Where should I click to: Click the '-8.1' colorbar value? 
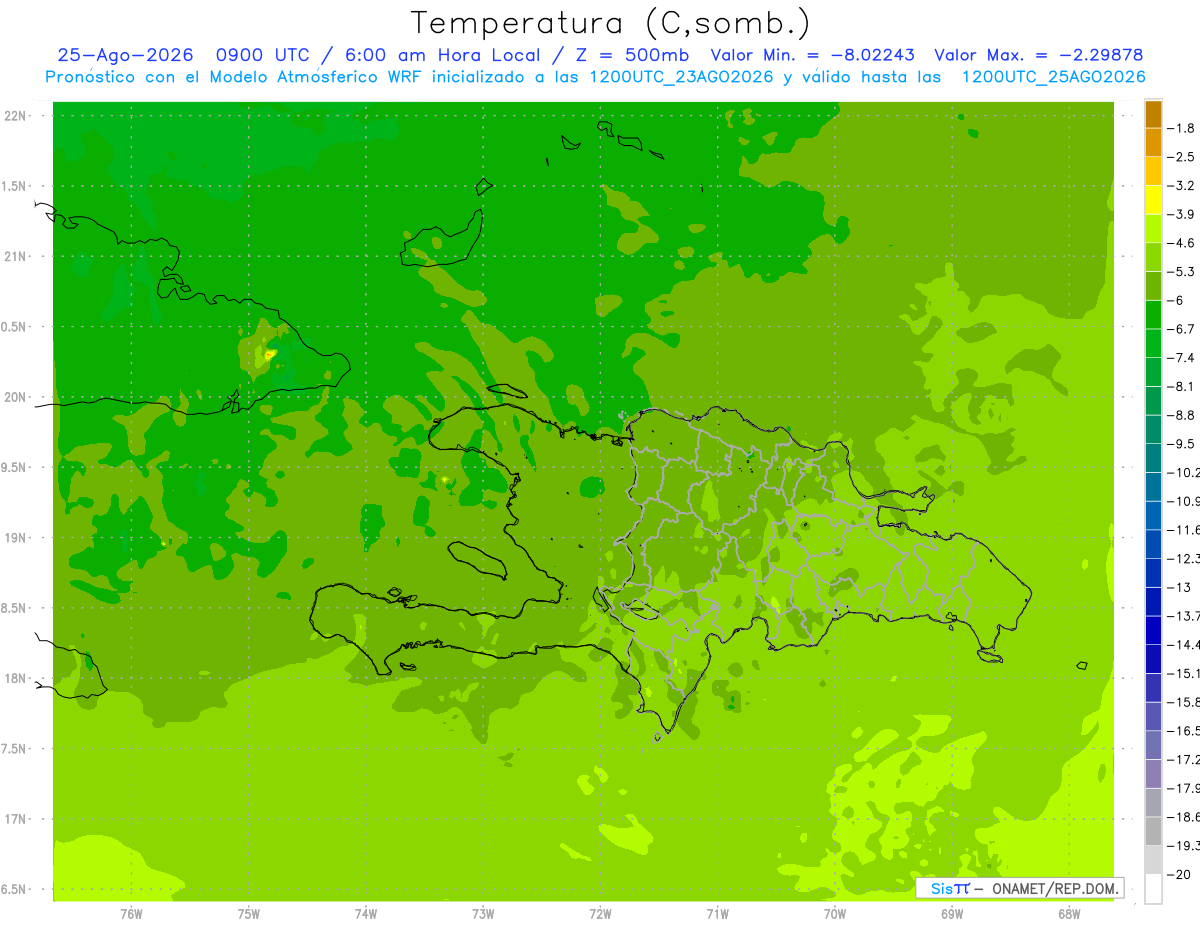coord(1182,386)
